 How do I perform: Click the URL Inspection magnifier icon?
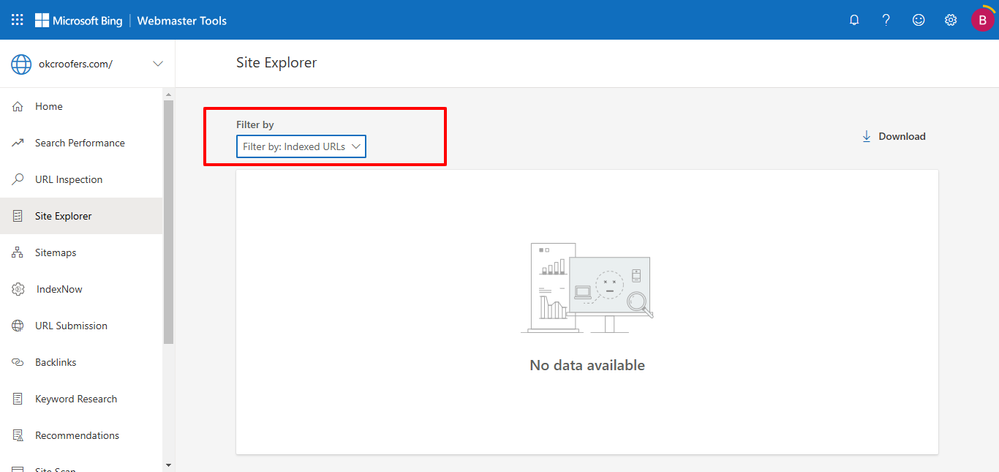coord(18,180)
